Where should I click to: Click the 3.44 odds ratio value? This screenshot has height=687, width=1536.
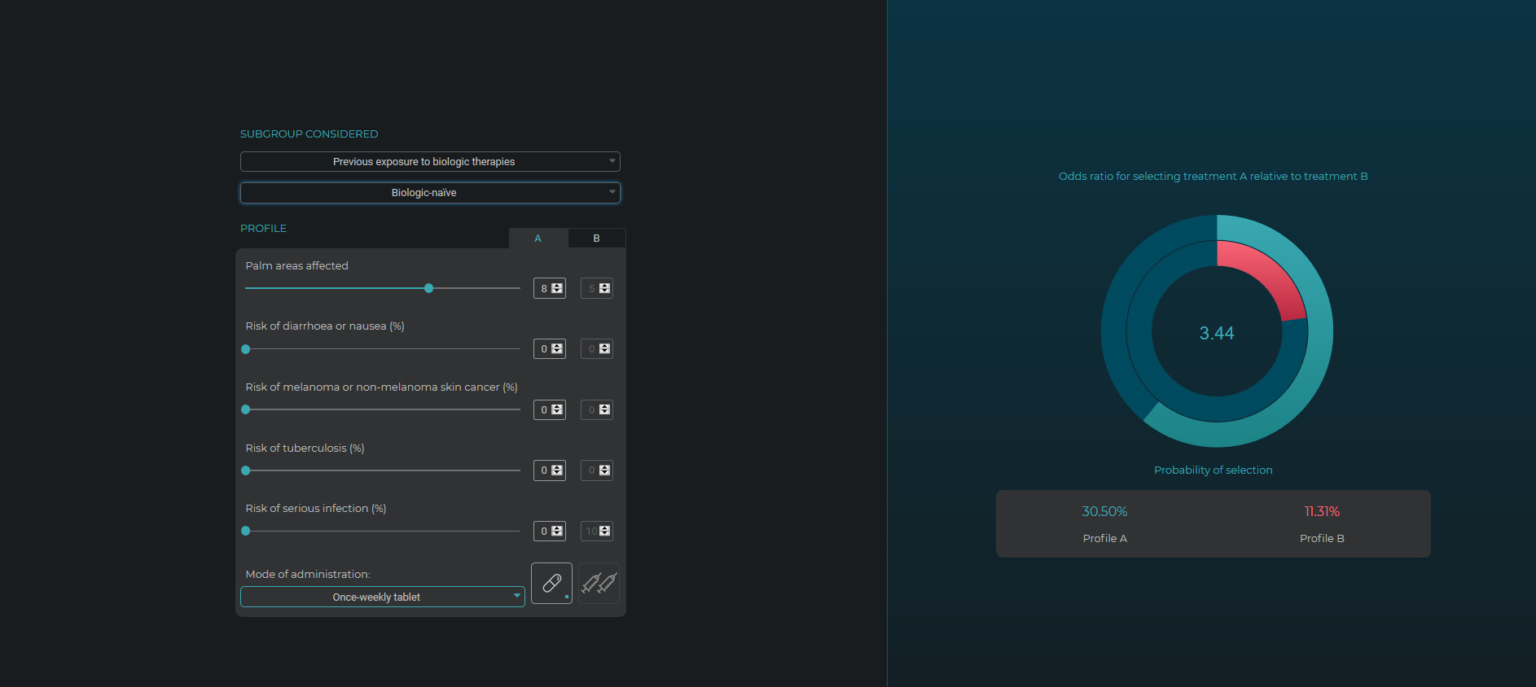click(x=1217, y=333)
